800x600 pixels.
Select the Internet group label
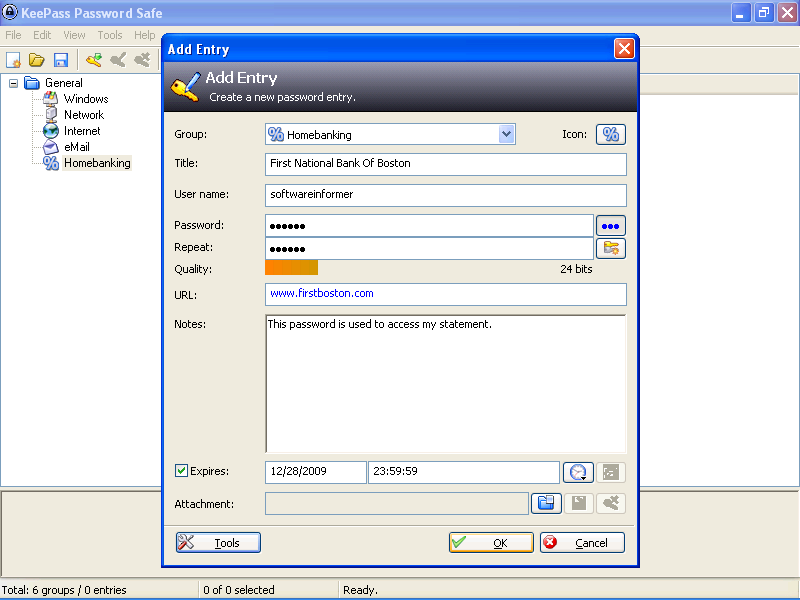tap(82, 131)
